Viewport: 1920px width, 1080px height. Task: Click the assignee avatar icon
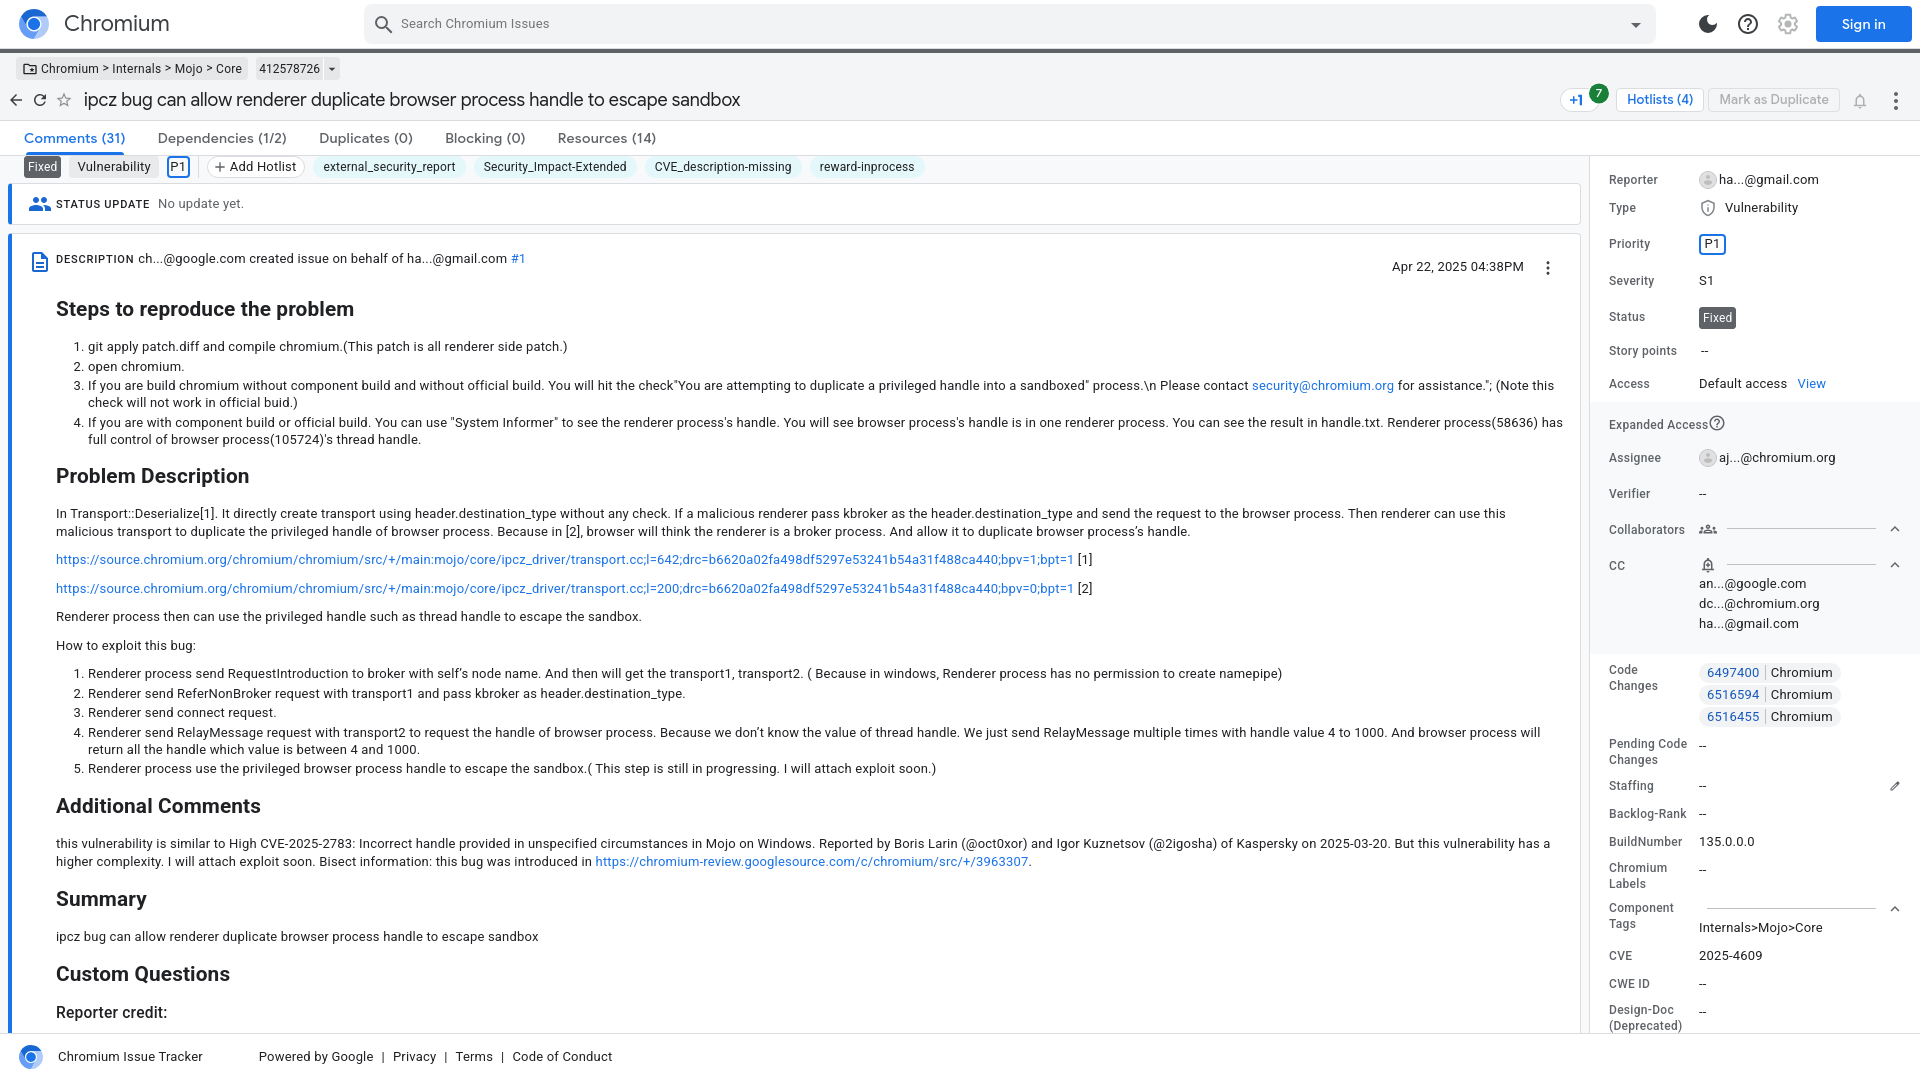click(x=1708, y=458)
